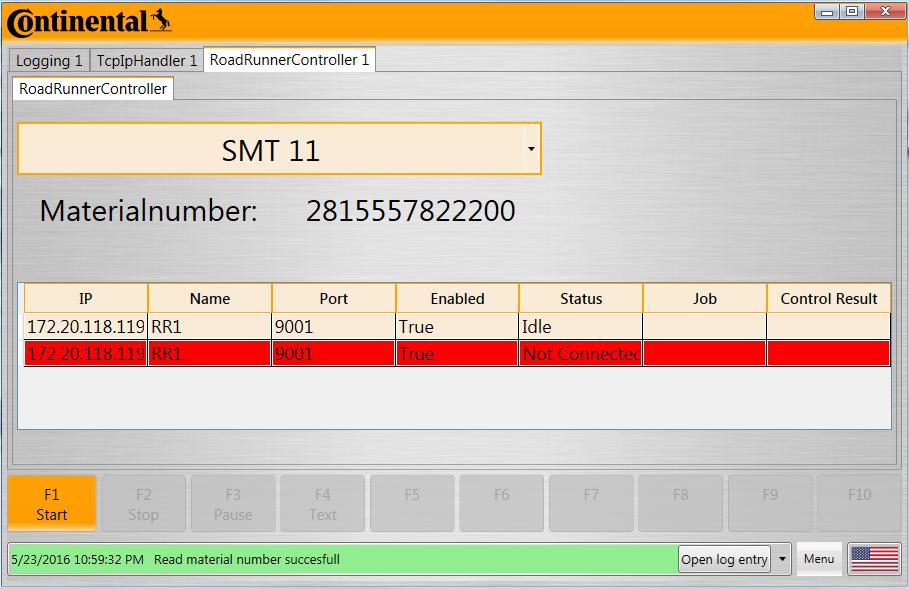Click IP 172.20.118.119 in the red row
This screenshot has width=909, height=589.
click(86, 354)
